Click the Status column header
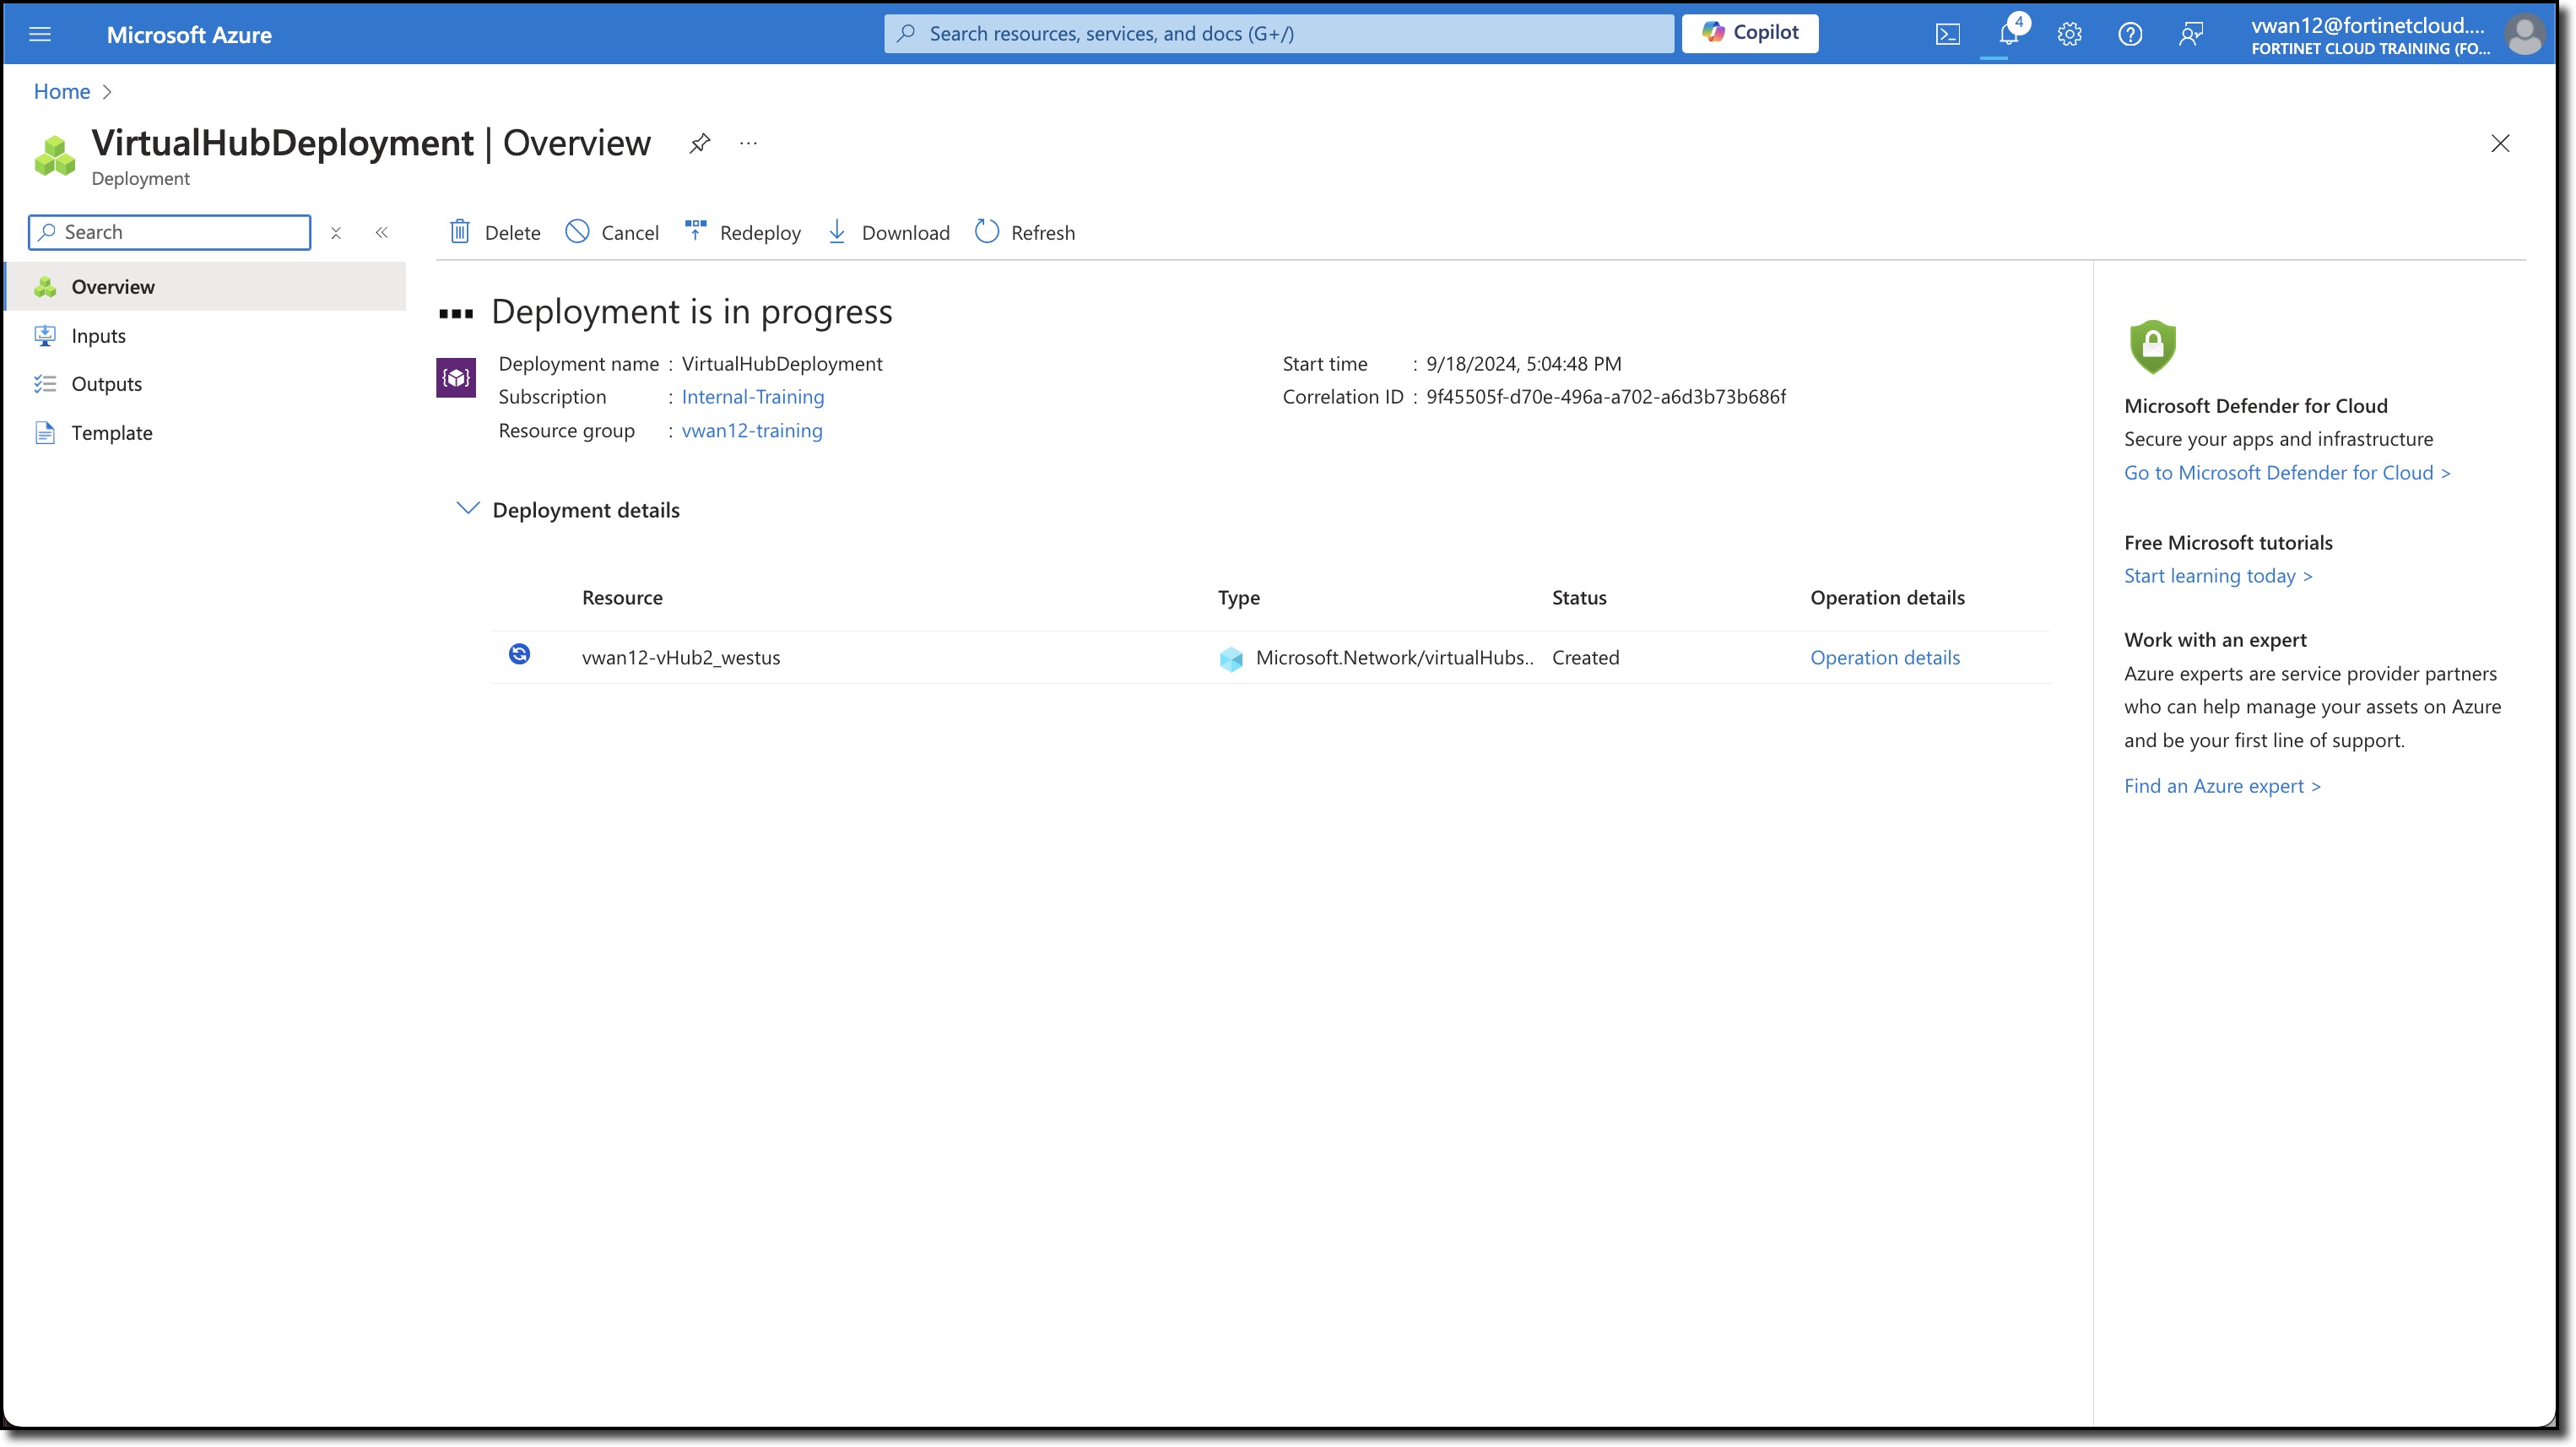The height and width of the screenshot is (1447, 2576). click(1579, 598)
